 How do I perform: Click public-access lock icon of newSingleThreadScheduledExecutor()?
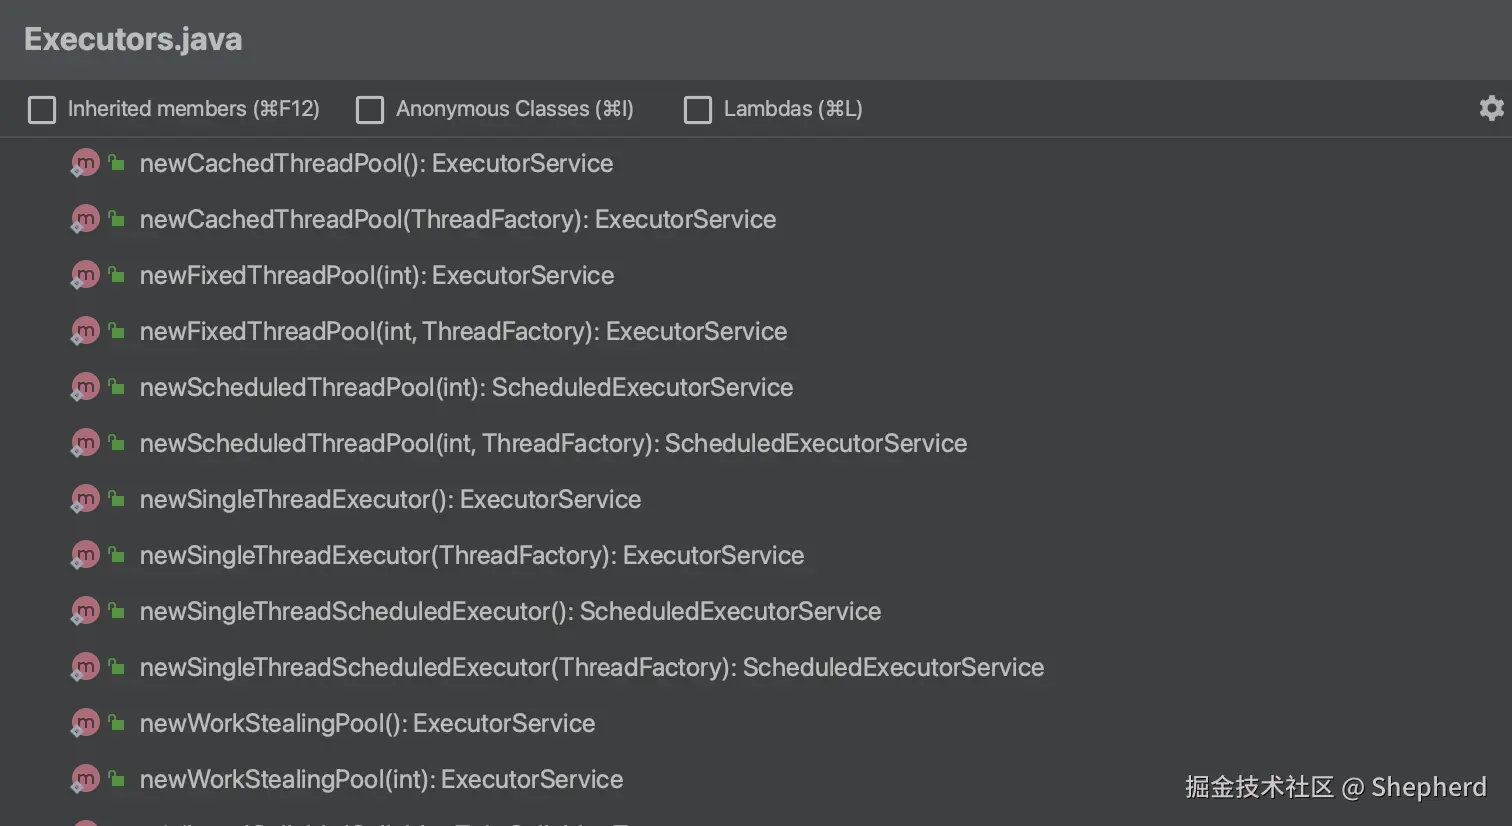(117, 610)
